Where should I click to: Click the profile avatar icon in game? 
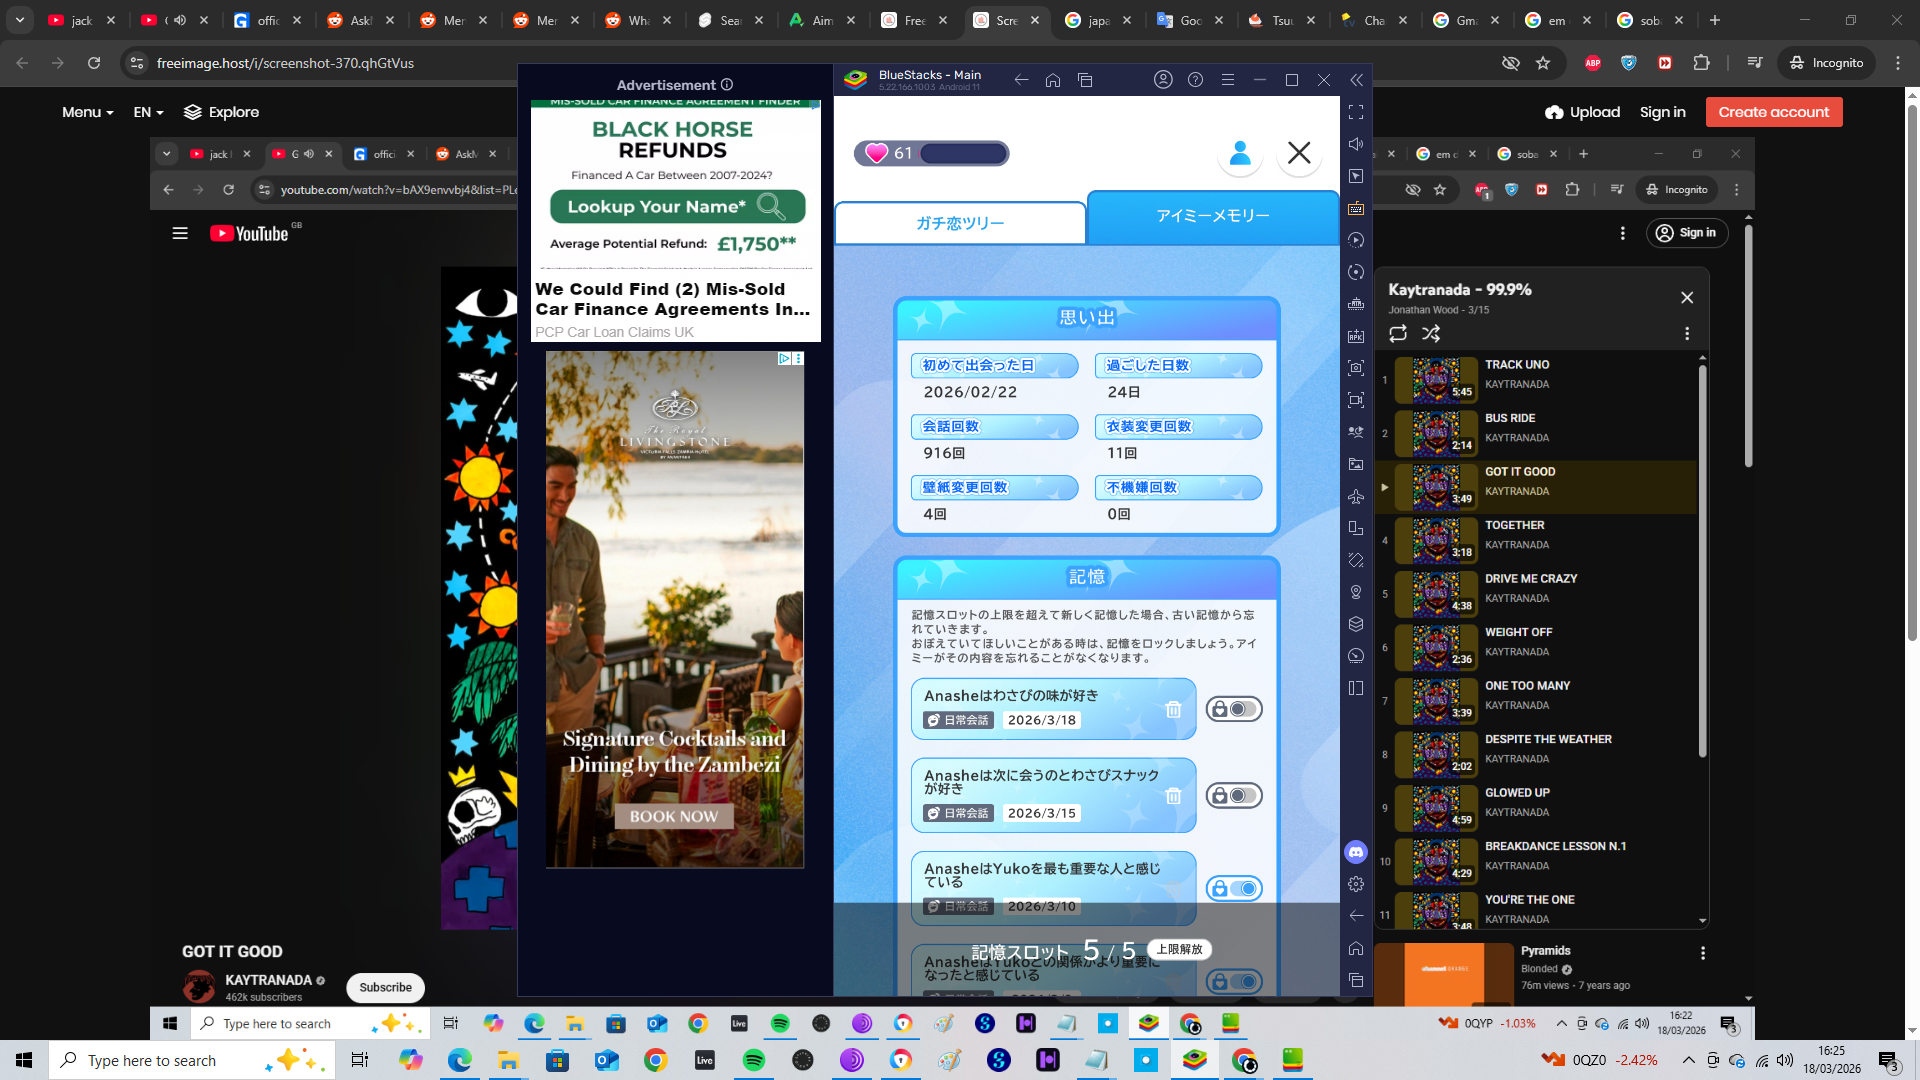1239,153
